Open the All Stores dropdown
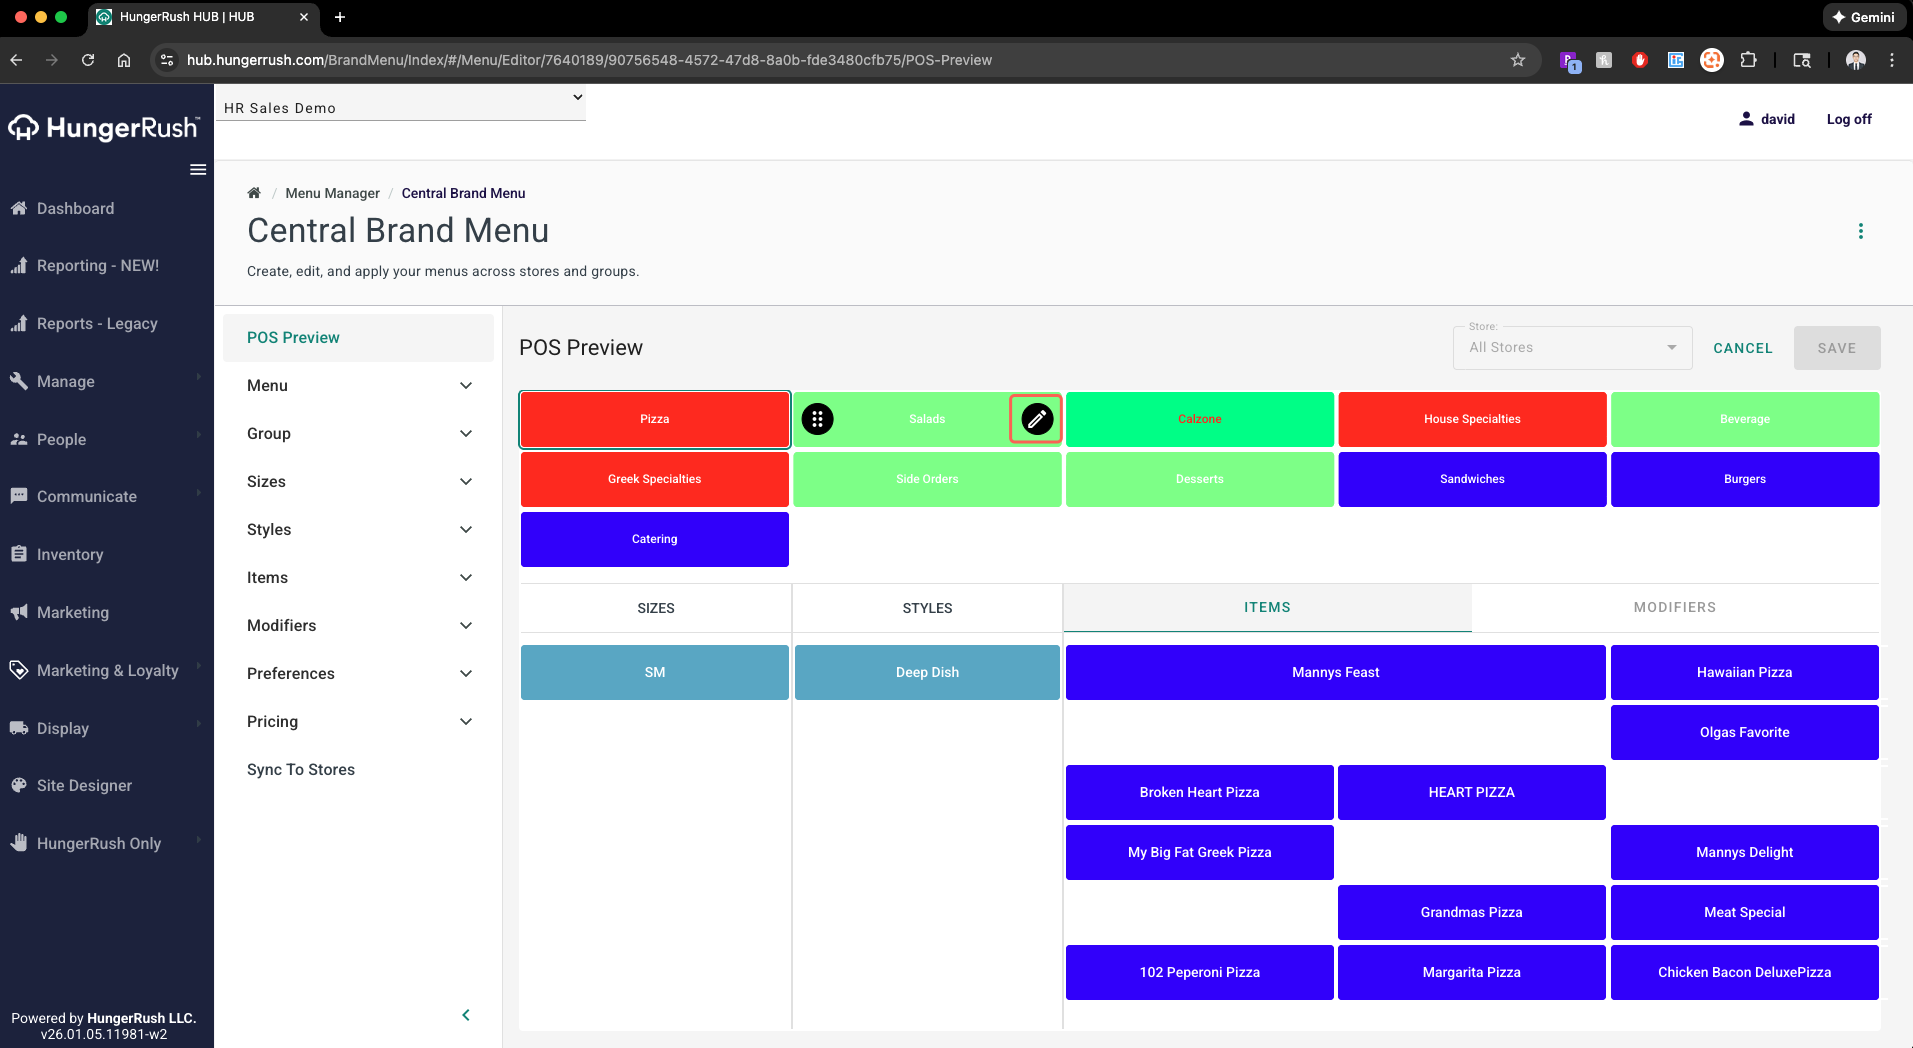The image size is (1913, 1048). (1571, 347)
